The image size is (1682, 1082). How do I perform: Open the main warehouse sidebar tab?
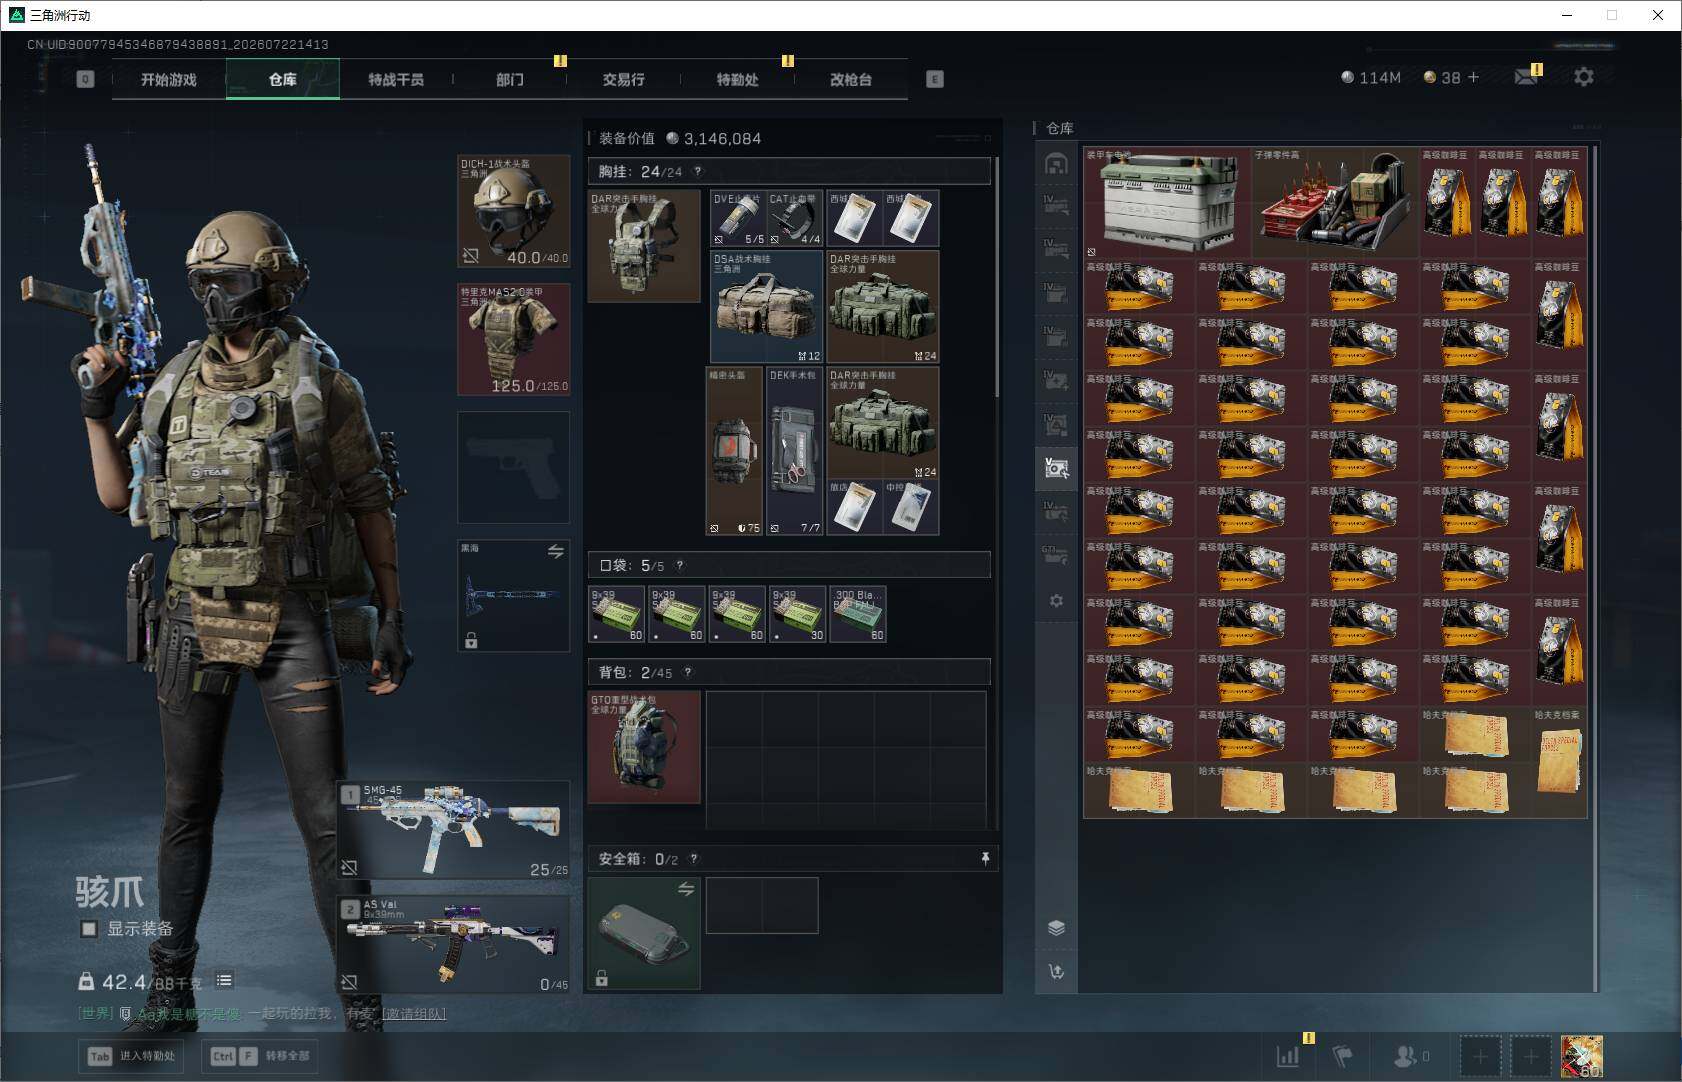(1056, 163)
